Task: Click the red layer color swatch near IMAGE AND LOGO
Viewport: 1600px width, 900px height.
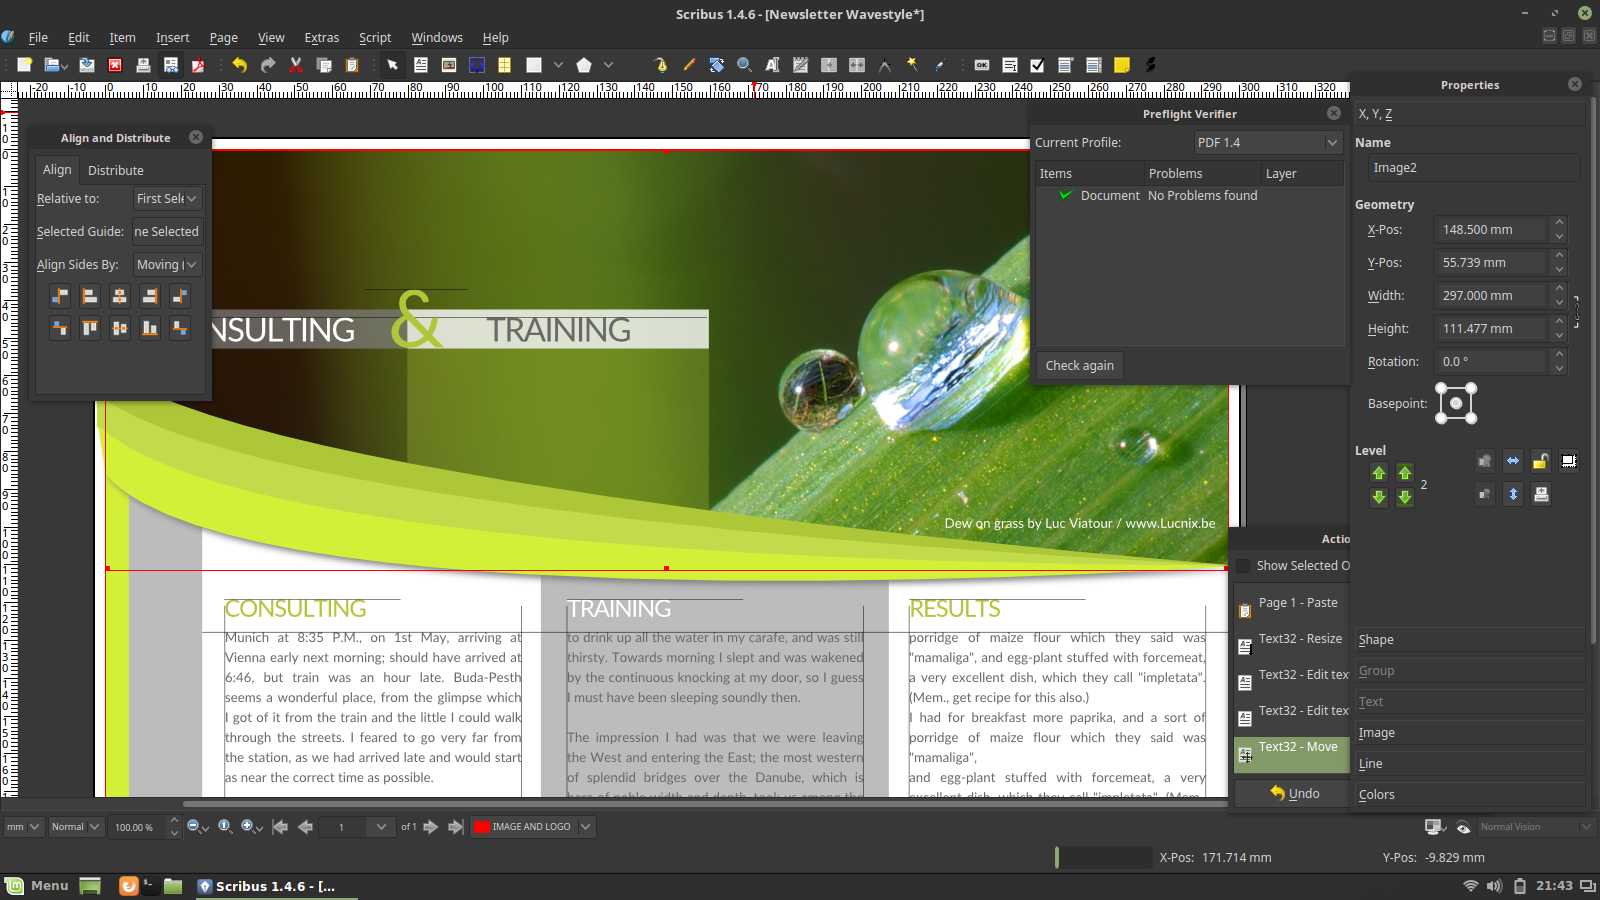Action: pyautogui.click(x=483, y=826)
